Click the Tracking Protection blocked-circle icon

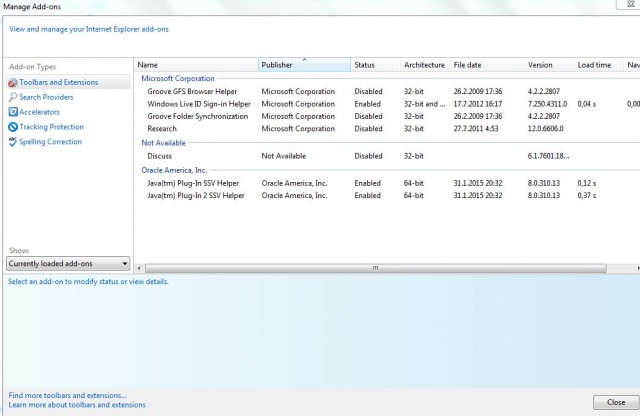click(13, 127)
